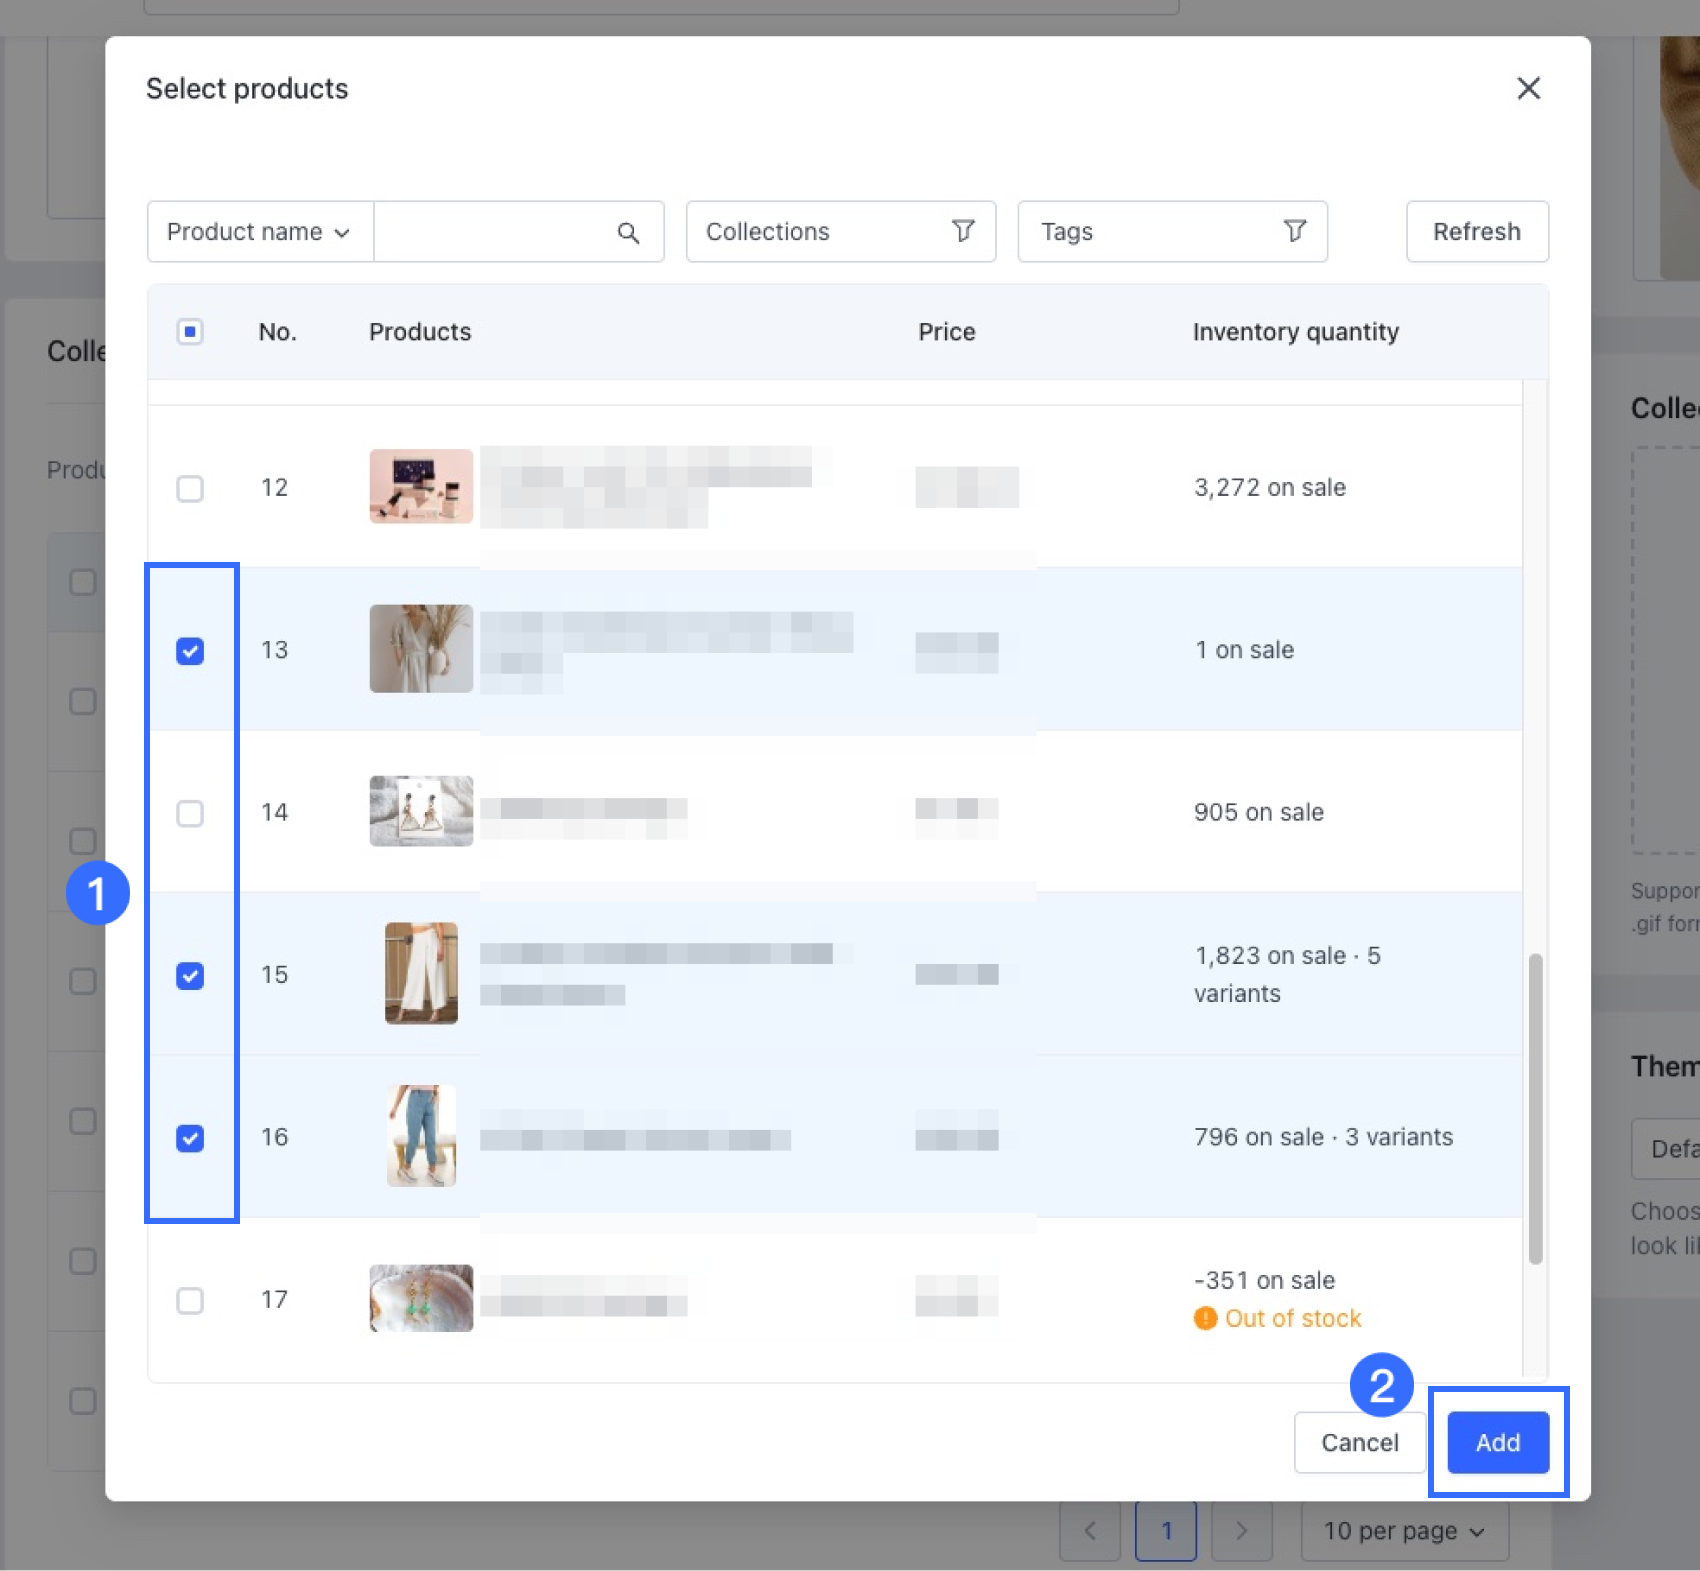Click the product list vertical scrollbar
1700x1571 pixels.
tap(1535, 1109)
